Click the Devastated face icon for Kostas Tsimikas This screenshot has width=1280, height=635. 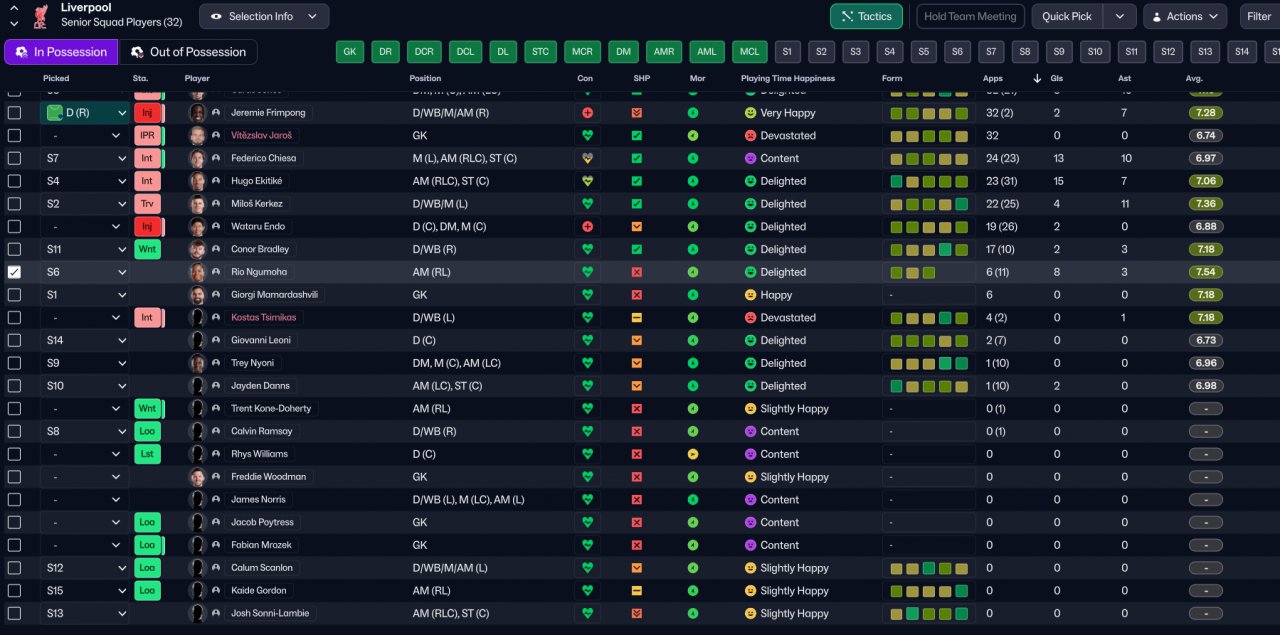point(750,318)
